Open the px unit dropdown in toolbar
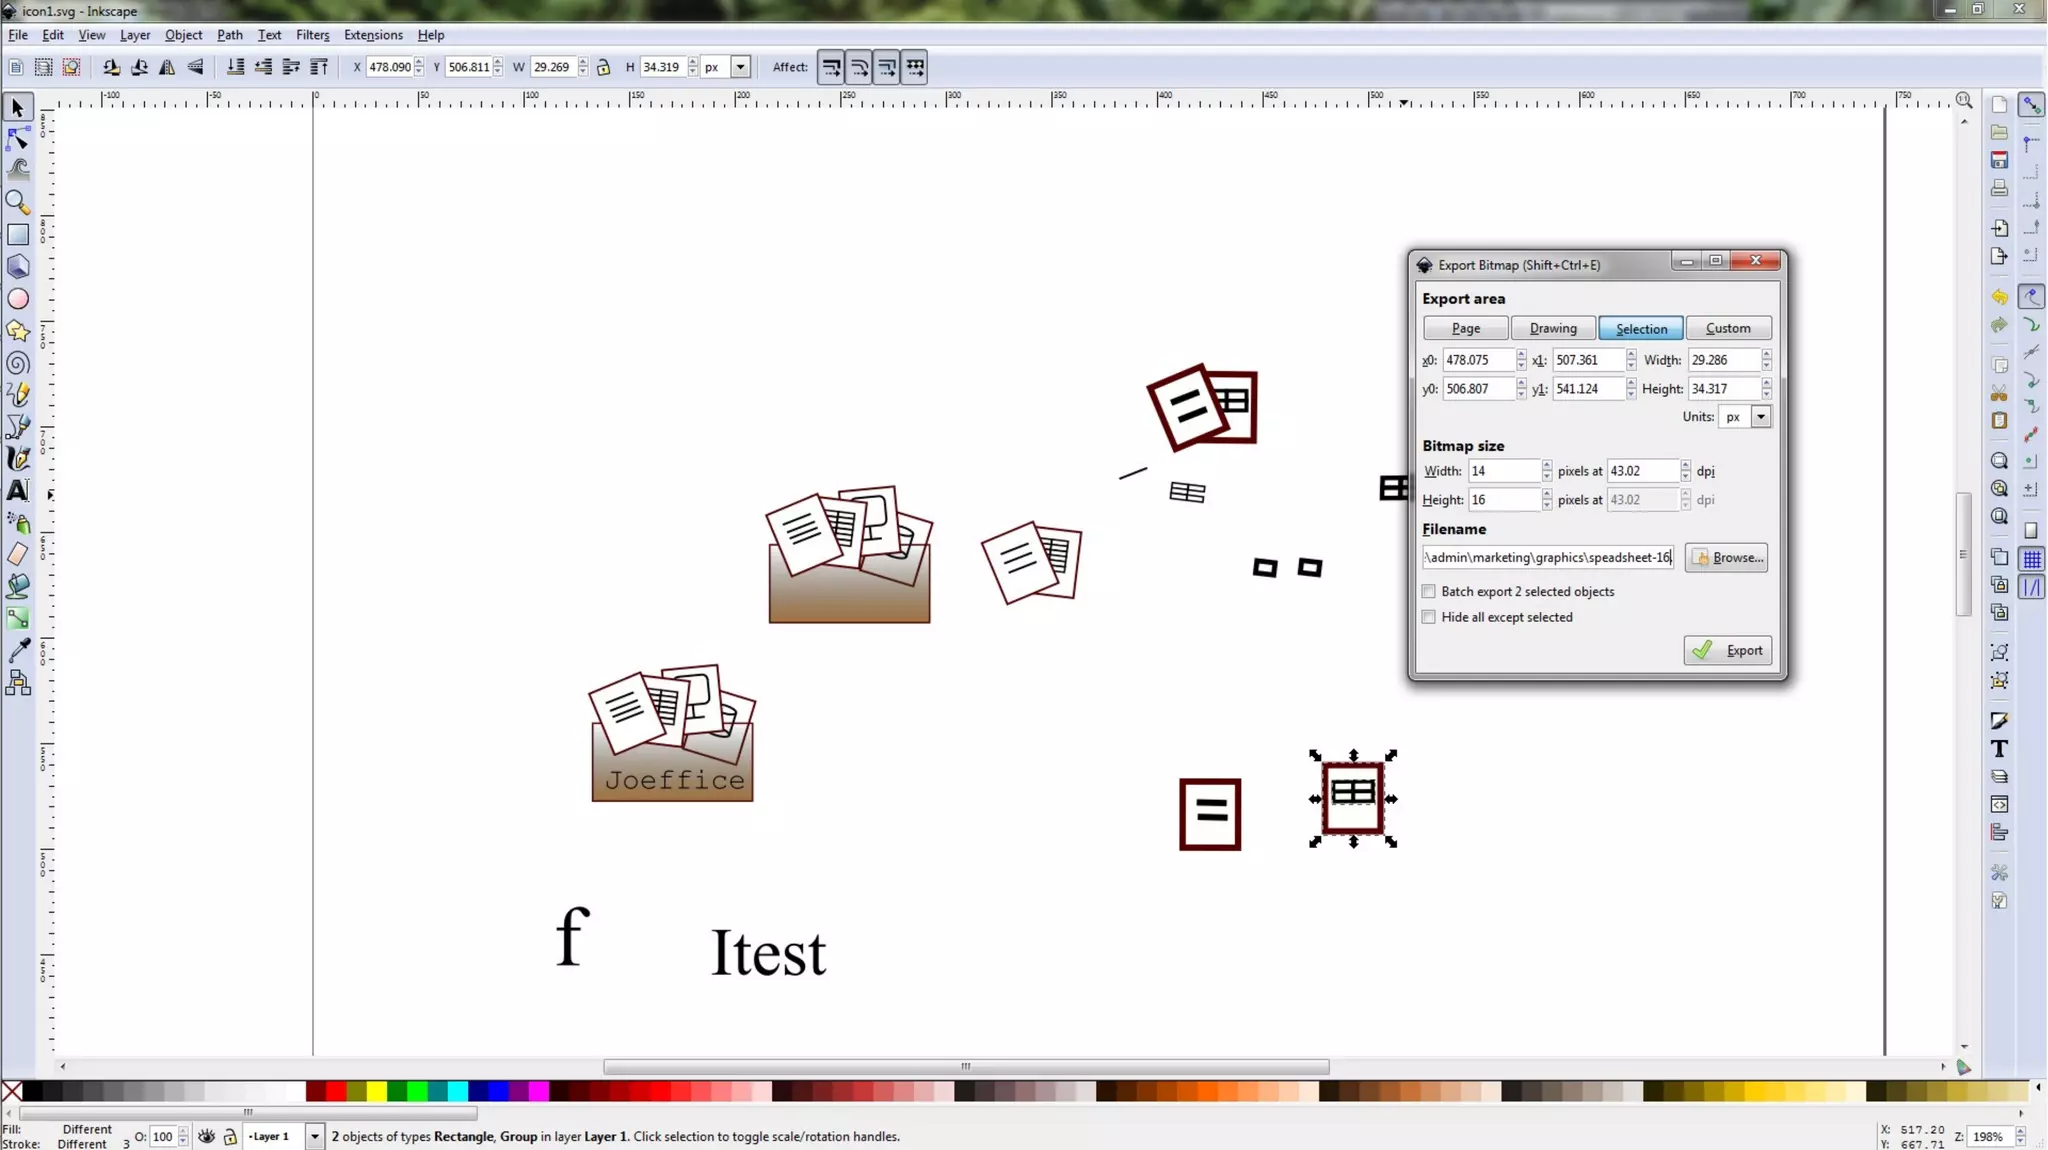2048x1150 pixels. pos(740,67)
